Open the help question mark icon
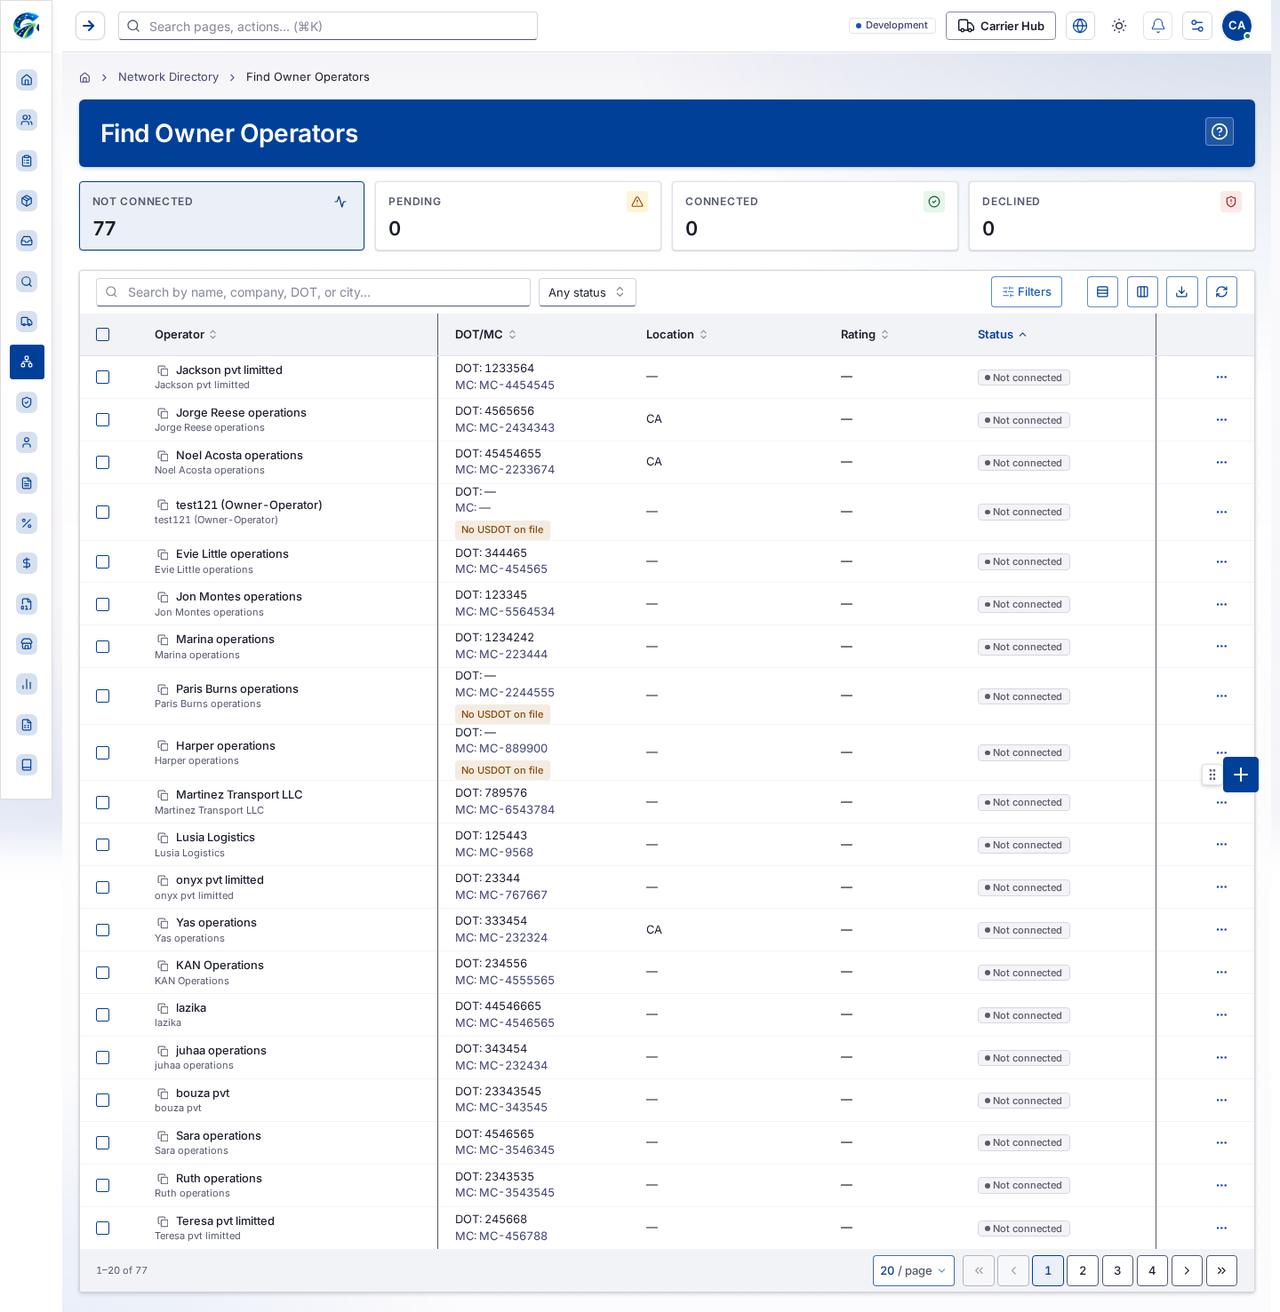 1219,132
